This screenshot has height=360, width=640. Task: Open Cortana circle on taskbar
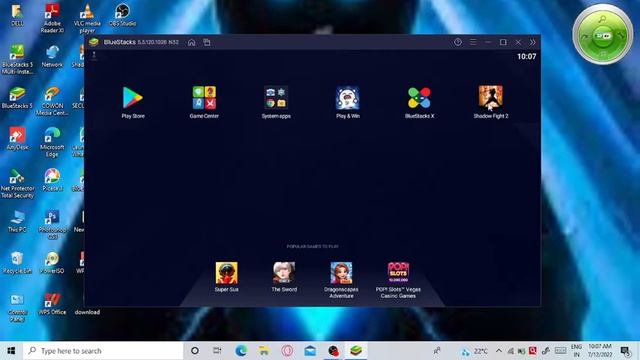pos(195,351)
